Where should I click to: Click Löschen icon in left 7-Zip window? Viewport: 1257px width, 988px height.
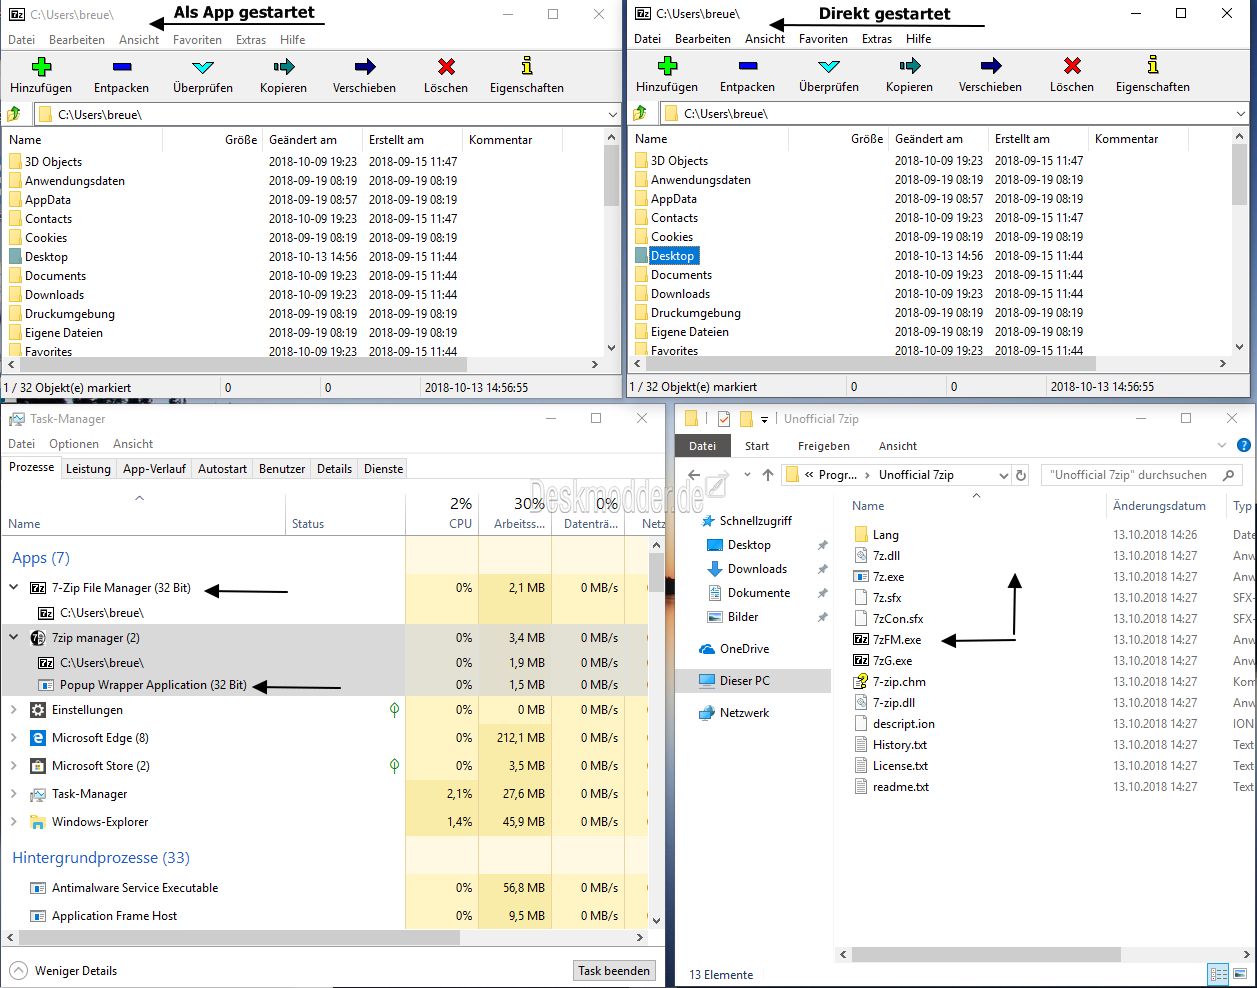(446, 67)
